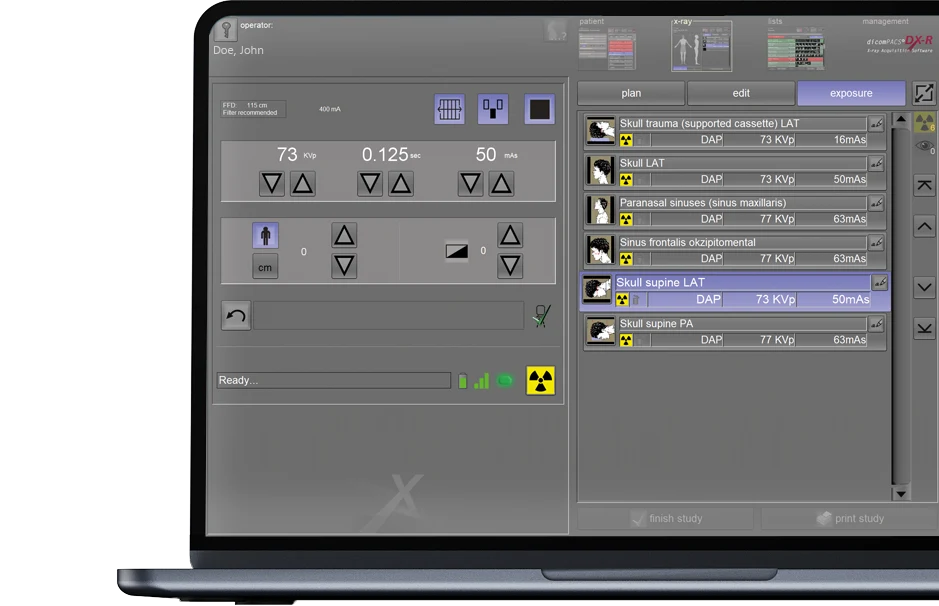
Task: Click the print study button
Action: (x=849, y=519)
